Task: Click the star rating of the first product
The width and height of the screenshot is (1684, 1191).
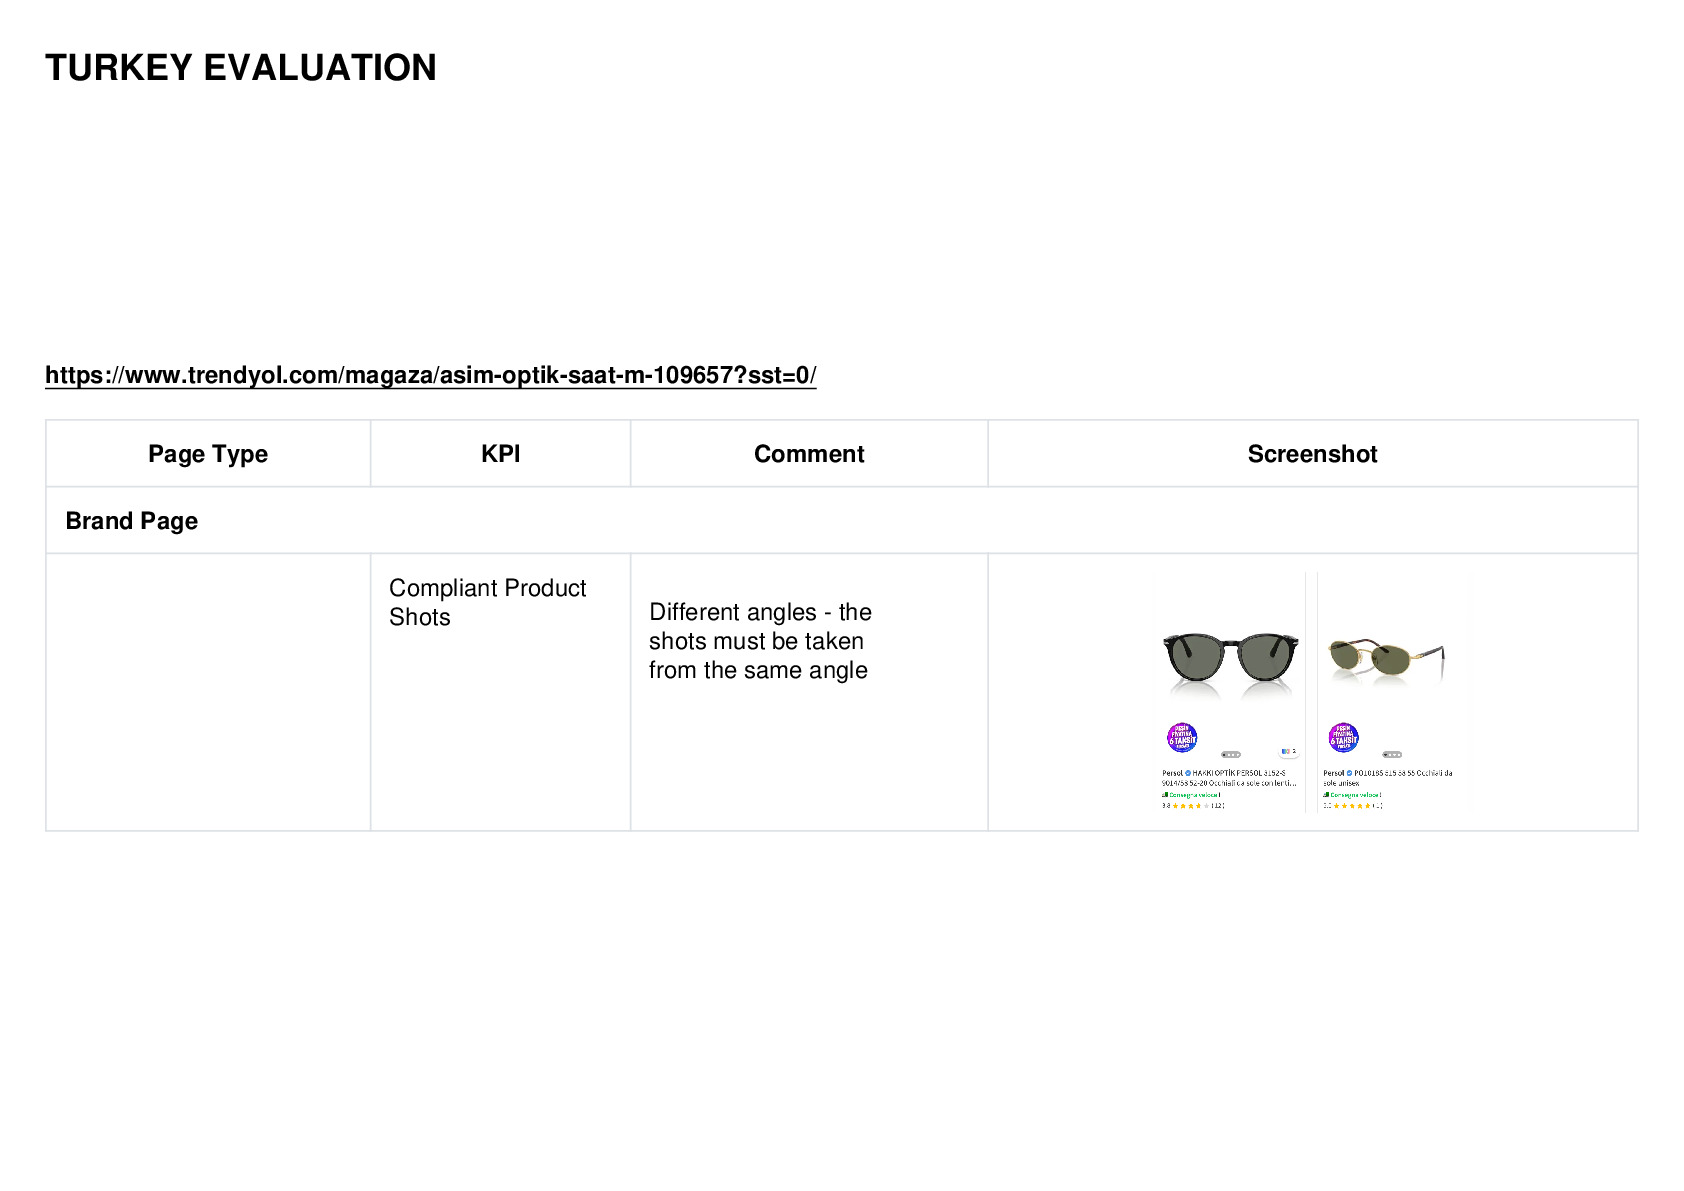Action: pos(1193,806)
